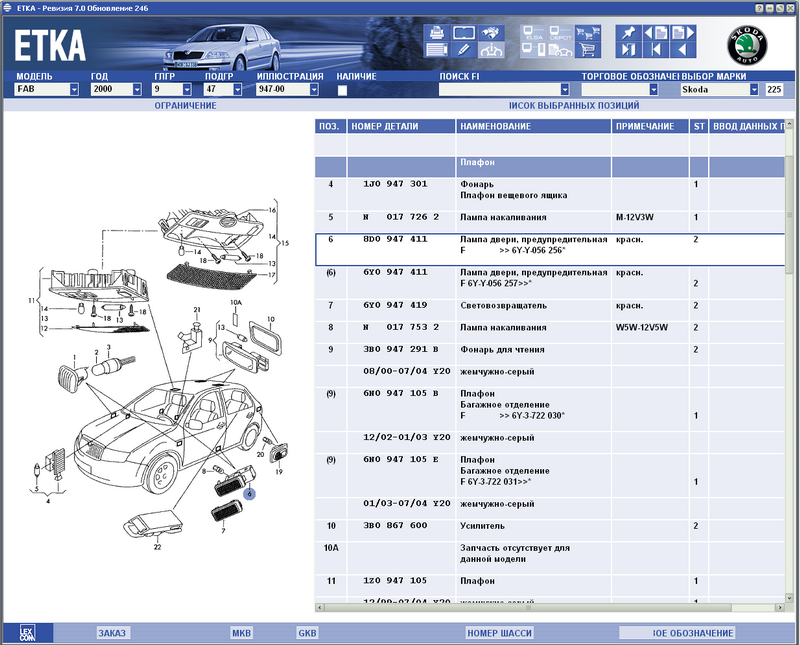Click the list view icon with scrollbar
Screen dimensions: 800x645
click(436, 50)
